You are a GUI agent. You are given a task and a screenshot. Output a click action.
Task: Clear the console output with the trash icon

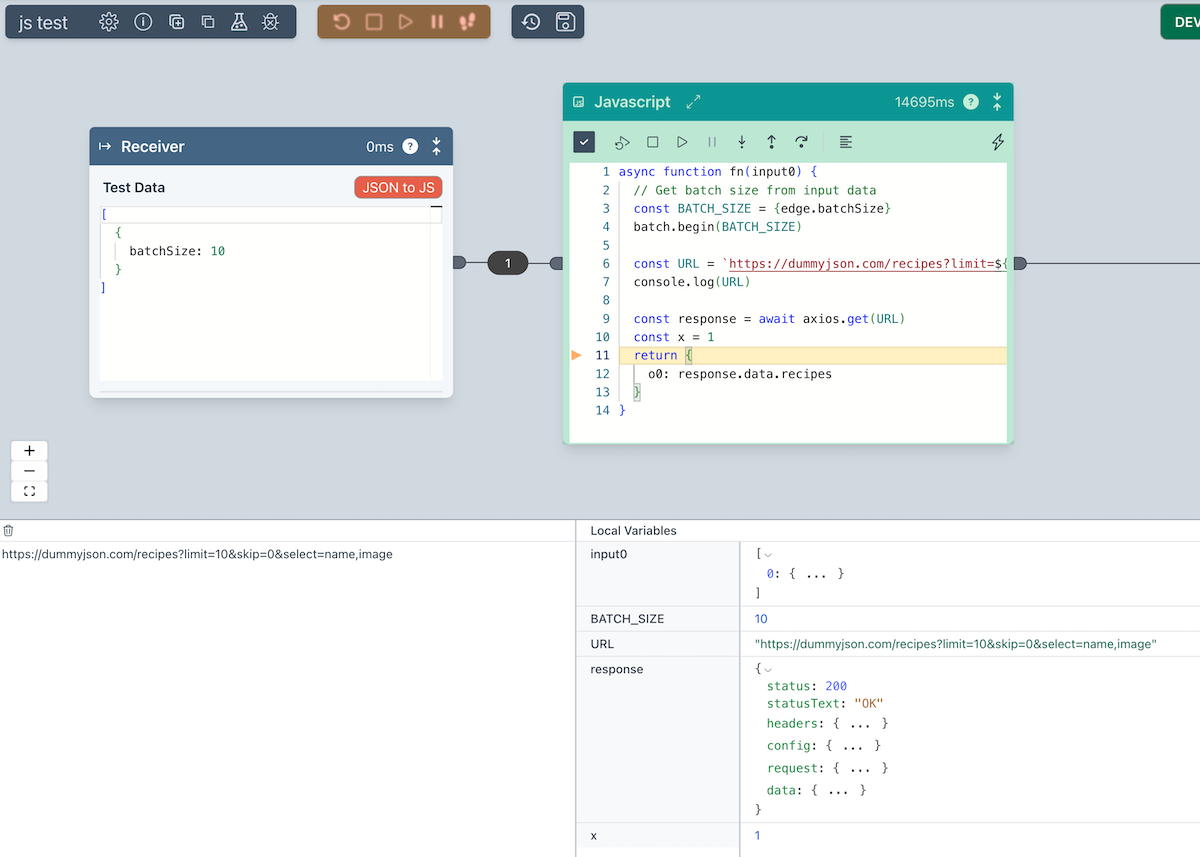pyautogui.click(x=10, y=530)
